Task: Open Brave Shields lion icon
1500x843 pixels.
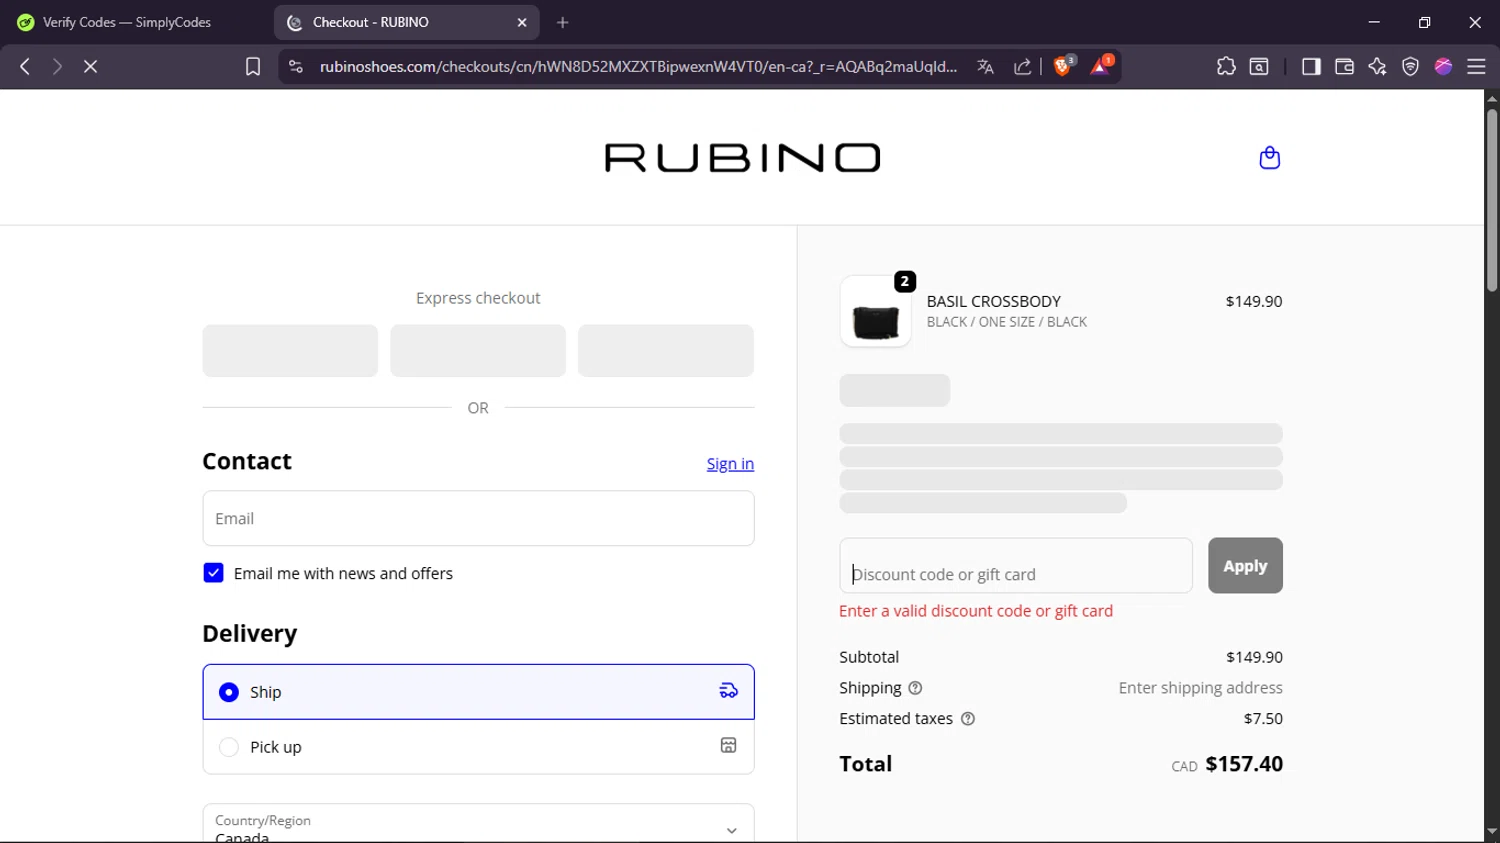Action: [x=1064, y=66]
